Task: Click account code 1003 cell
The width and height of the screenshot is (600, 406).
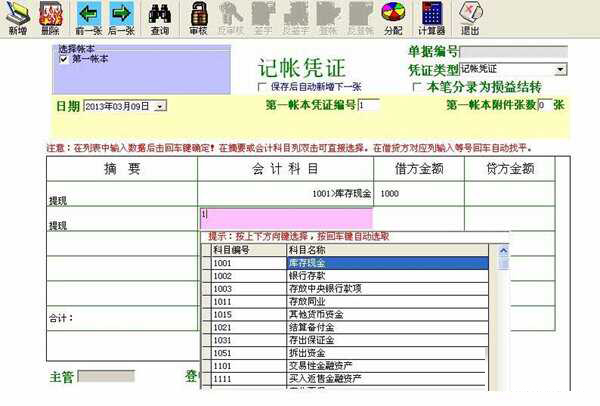Action: point(249,289)
